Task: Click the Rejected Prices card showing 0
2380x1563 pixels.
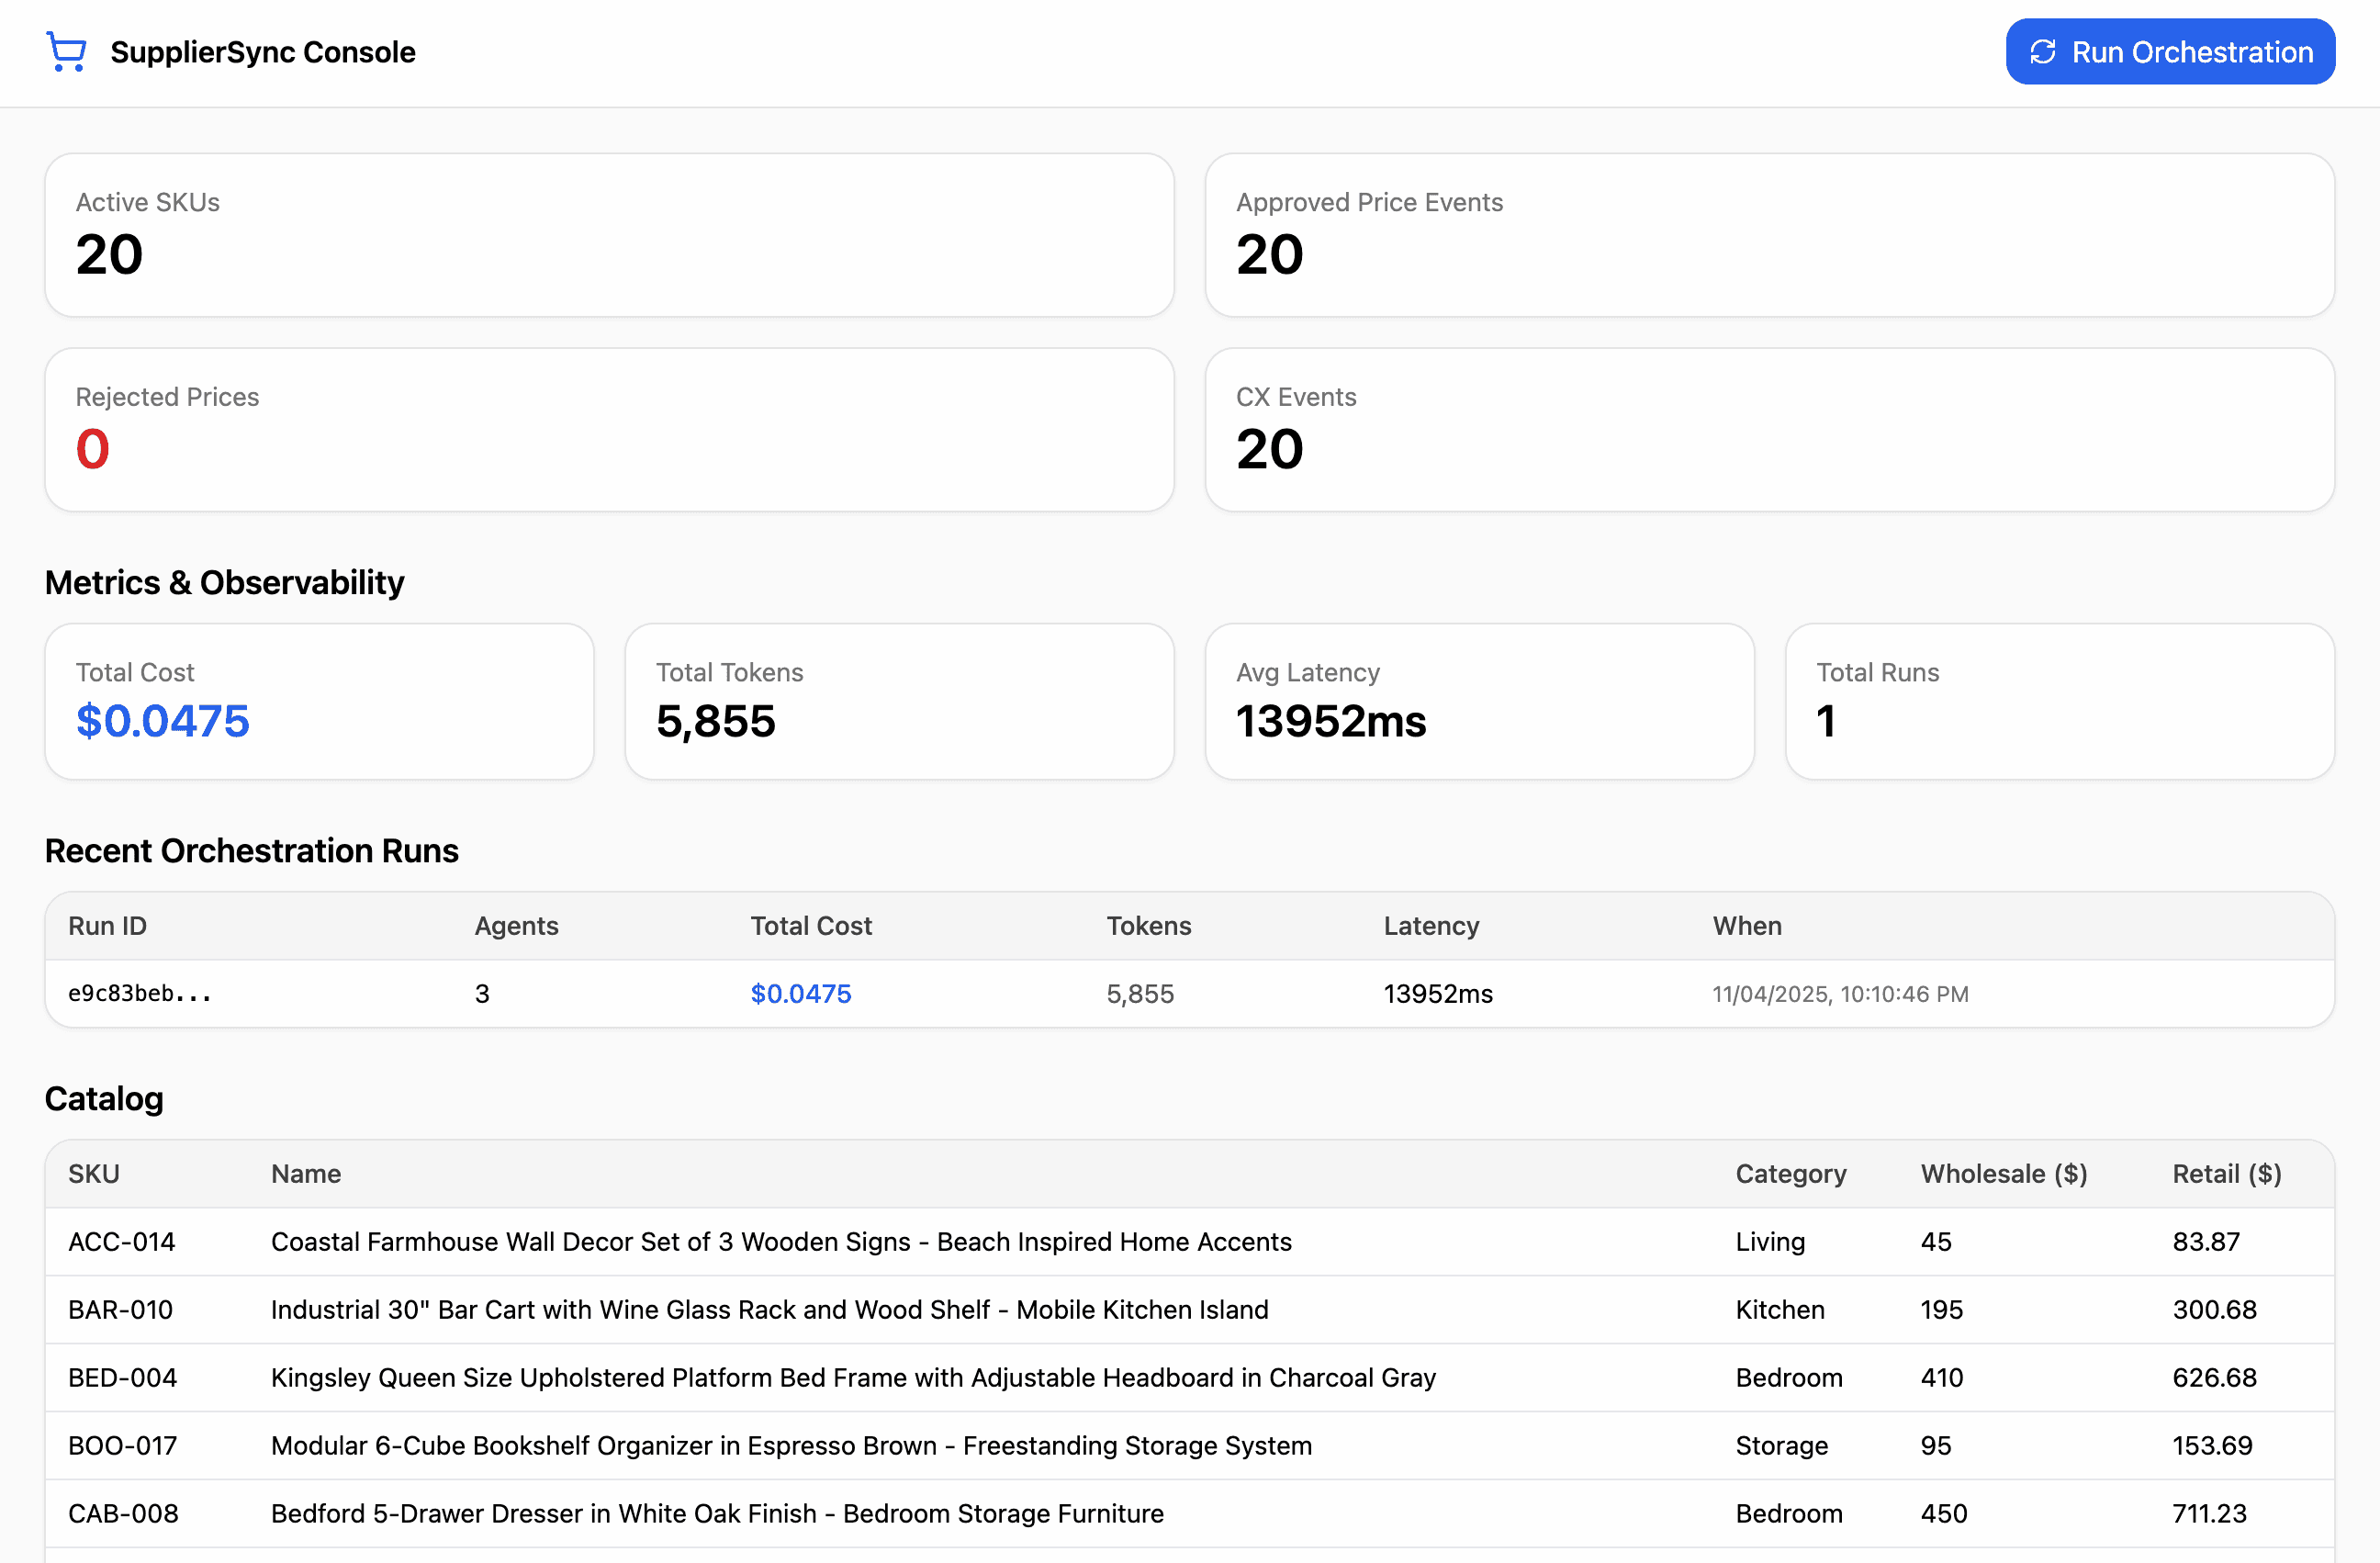Action: pyautogui.click(x=608, y=430)
